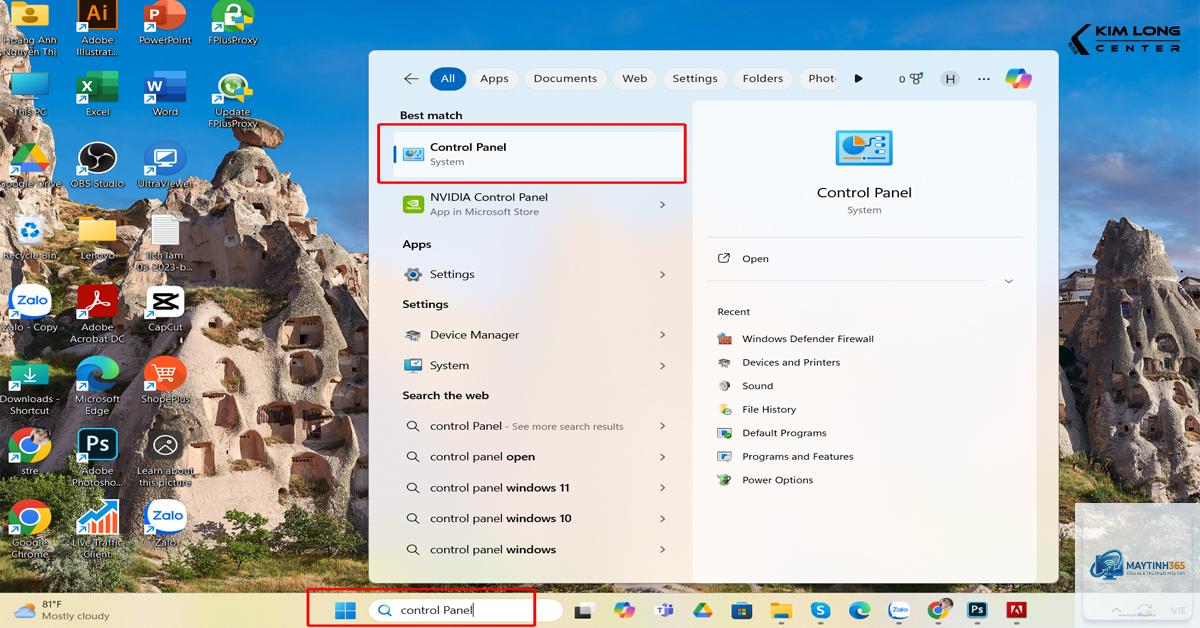Open the rewards points icon
Viewport: 1200px width, 628px height.
pos(910,79)
